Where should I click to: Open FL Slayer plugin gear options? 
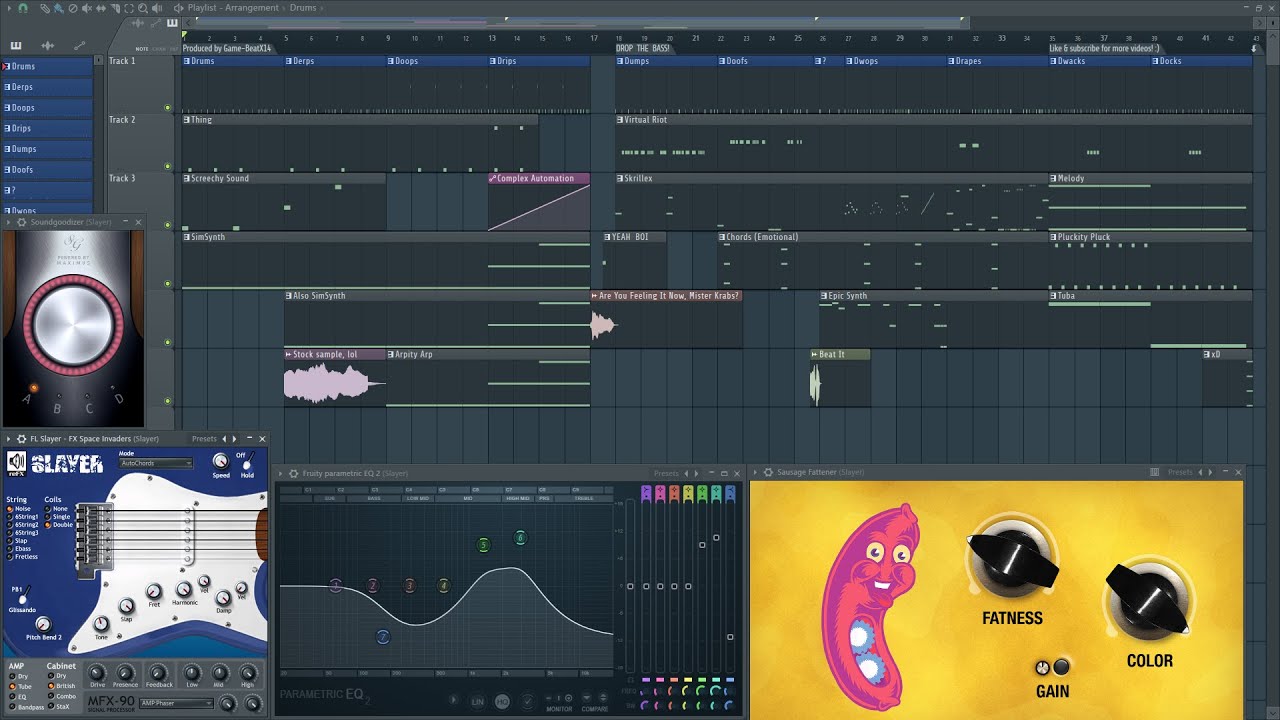20,438
